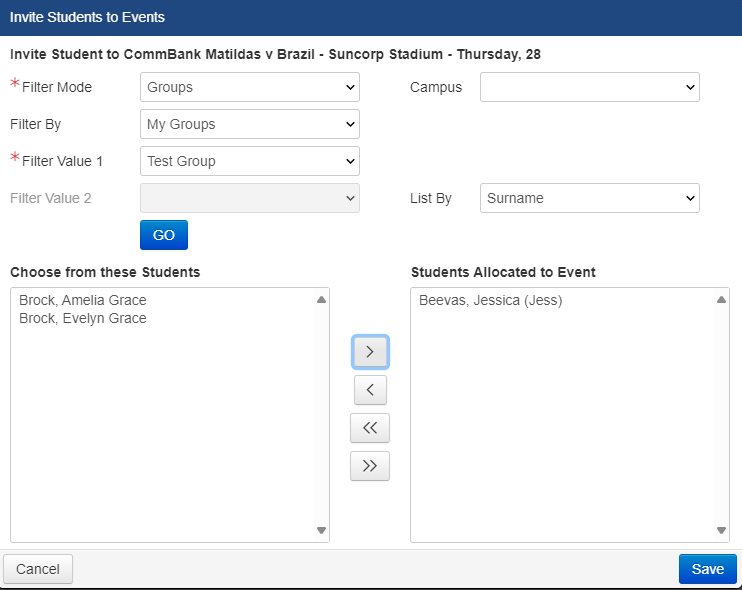Remove selected student from allocated list

(370, 390)
